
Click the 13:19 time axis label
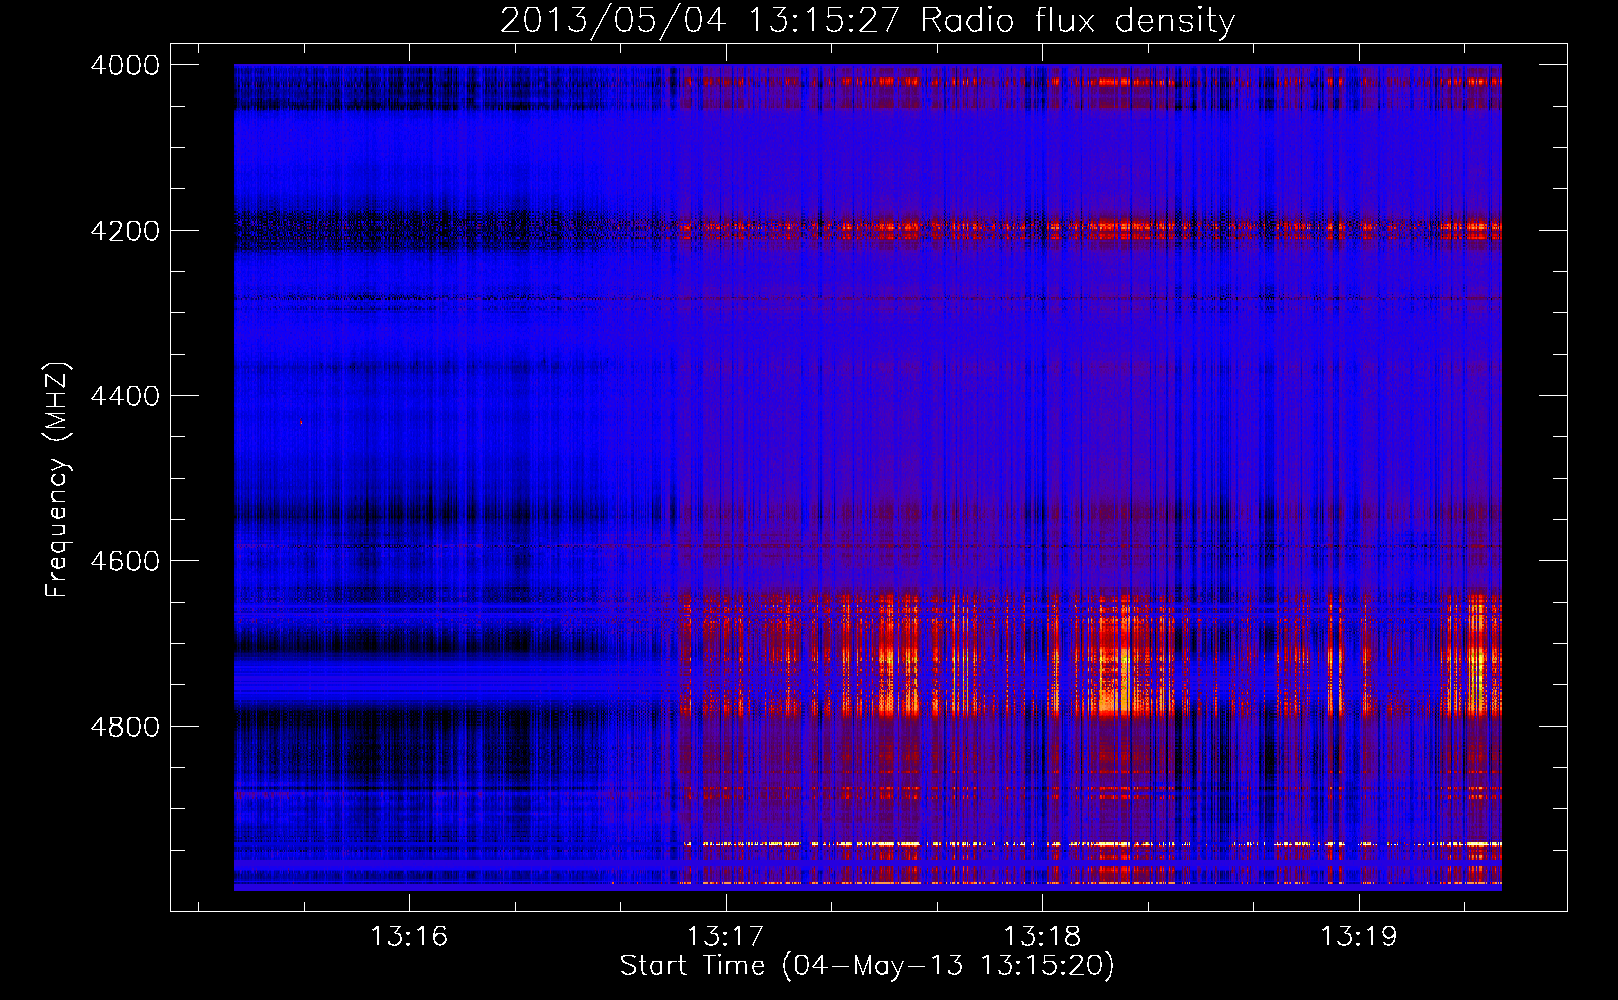[1358, 937]
